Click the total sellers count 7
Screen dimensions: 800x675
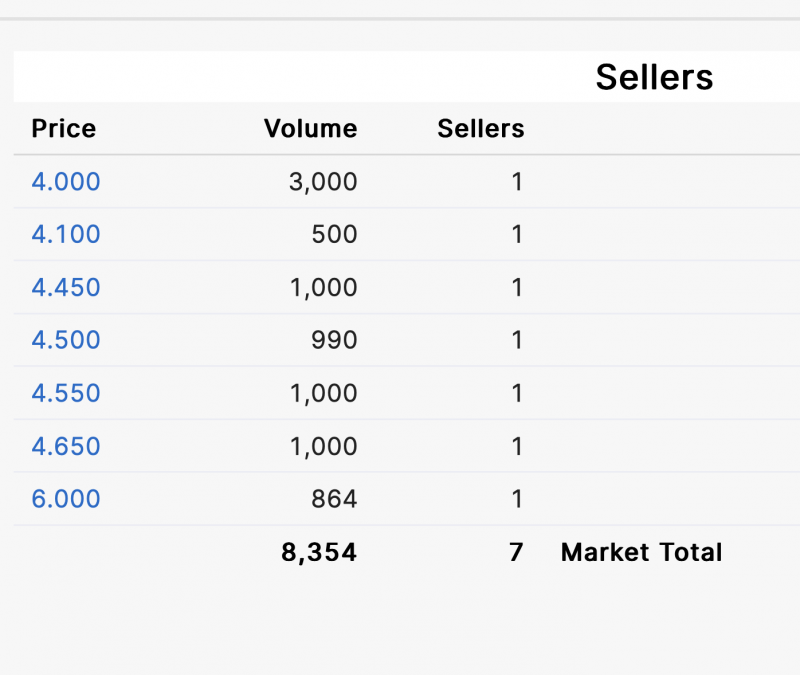(516, 552)
